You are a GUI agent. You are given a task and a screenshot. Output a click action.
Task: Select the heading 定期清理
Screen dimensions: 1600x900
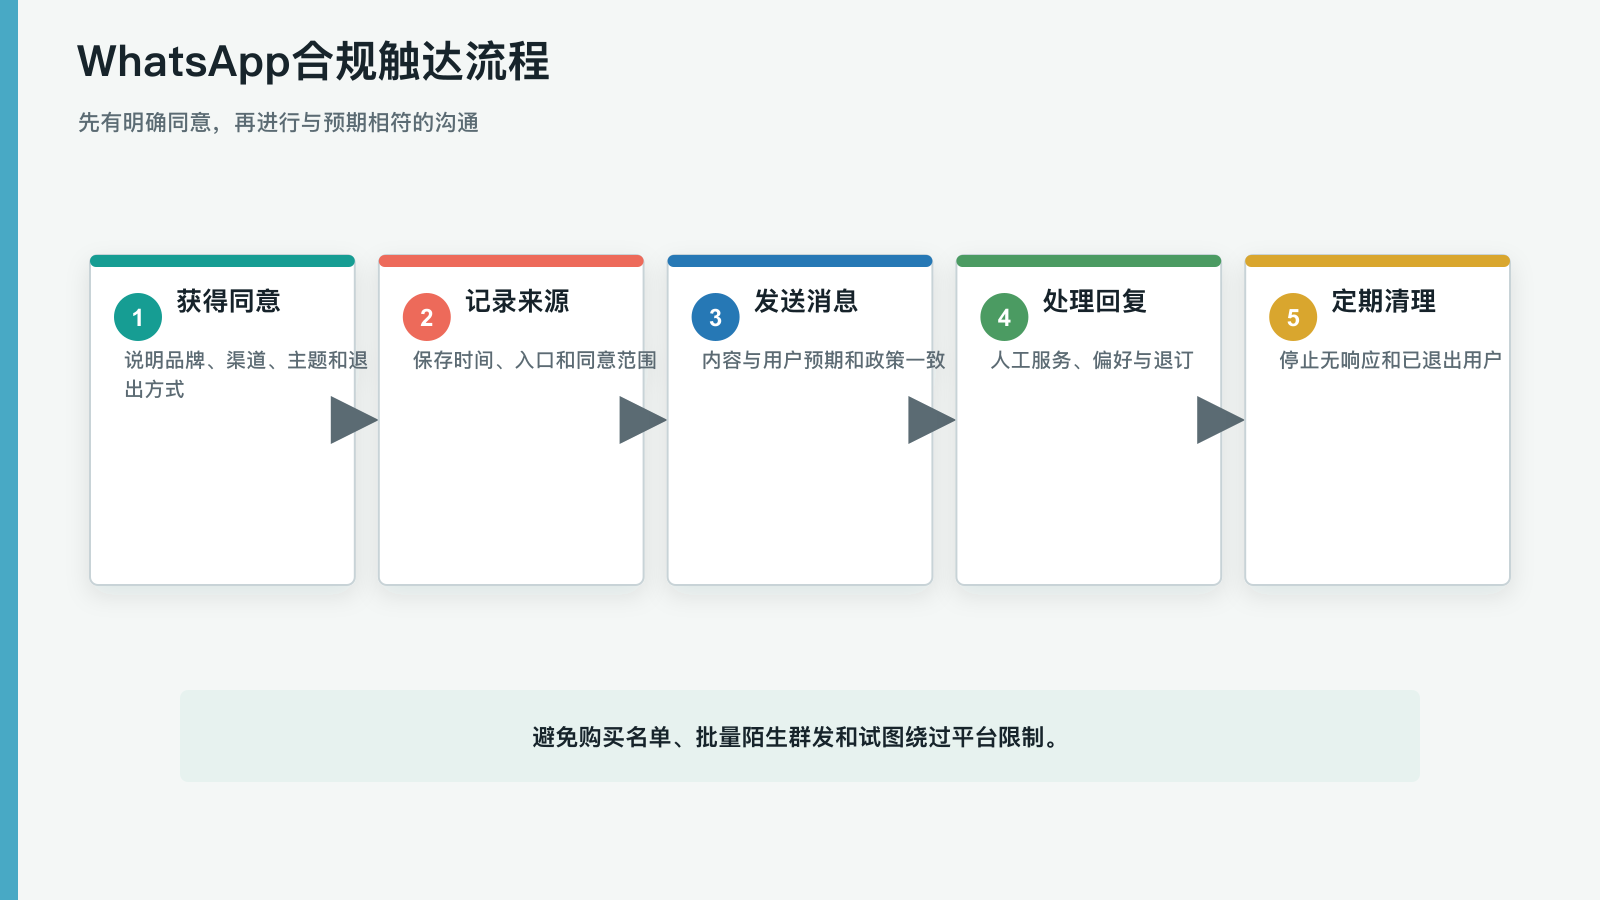(x=1383, y=301)
